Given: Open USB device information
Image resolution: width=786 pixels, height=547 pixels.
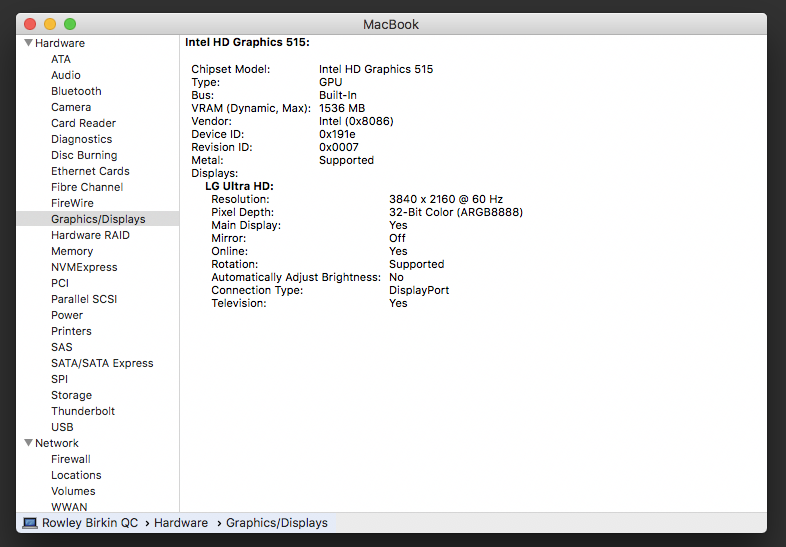Looking at the screenshot, I should pyautogui.click(x=62, y=427).
